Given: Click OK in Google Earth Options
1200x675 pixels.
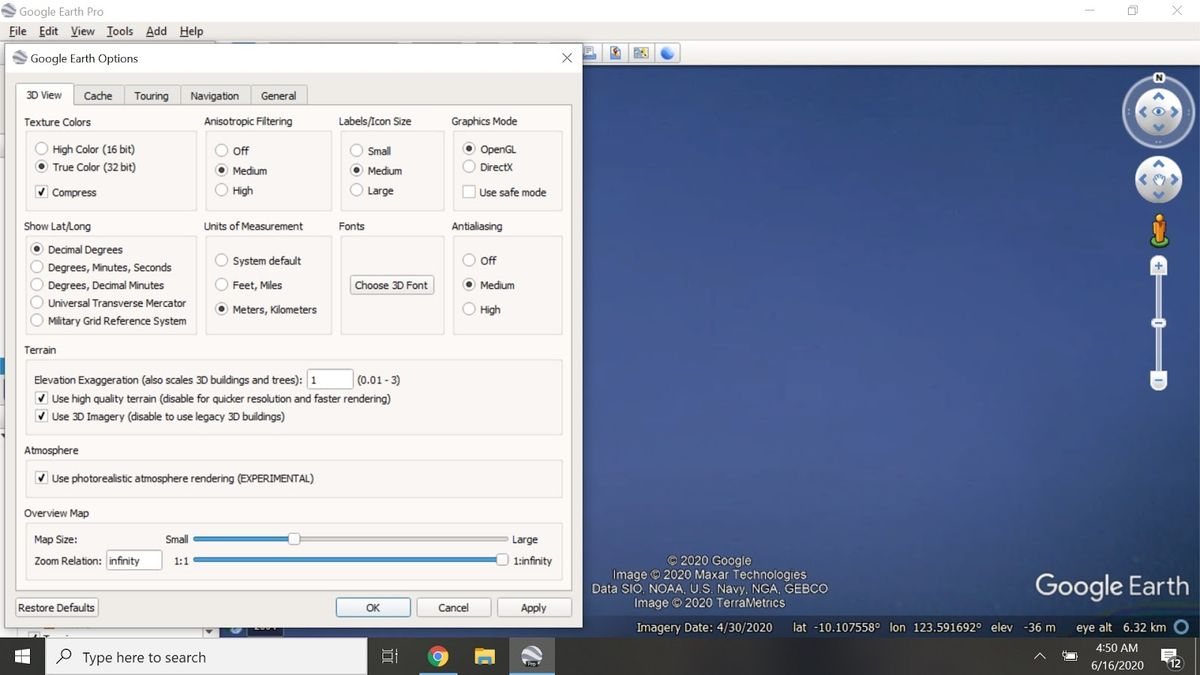Looking at the screenshot, I should click(x=373, y=607).
